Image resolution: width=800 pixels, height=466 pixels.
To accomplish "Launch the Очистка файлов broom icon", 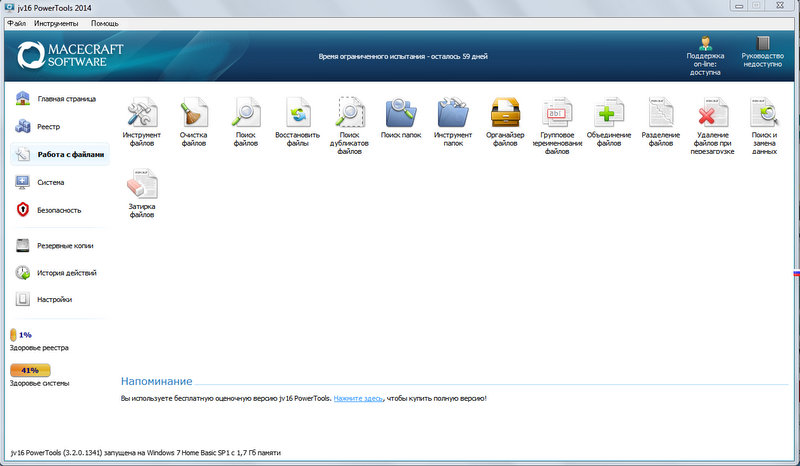I will click(x=193, y=121).
